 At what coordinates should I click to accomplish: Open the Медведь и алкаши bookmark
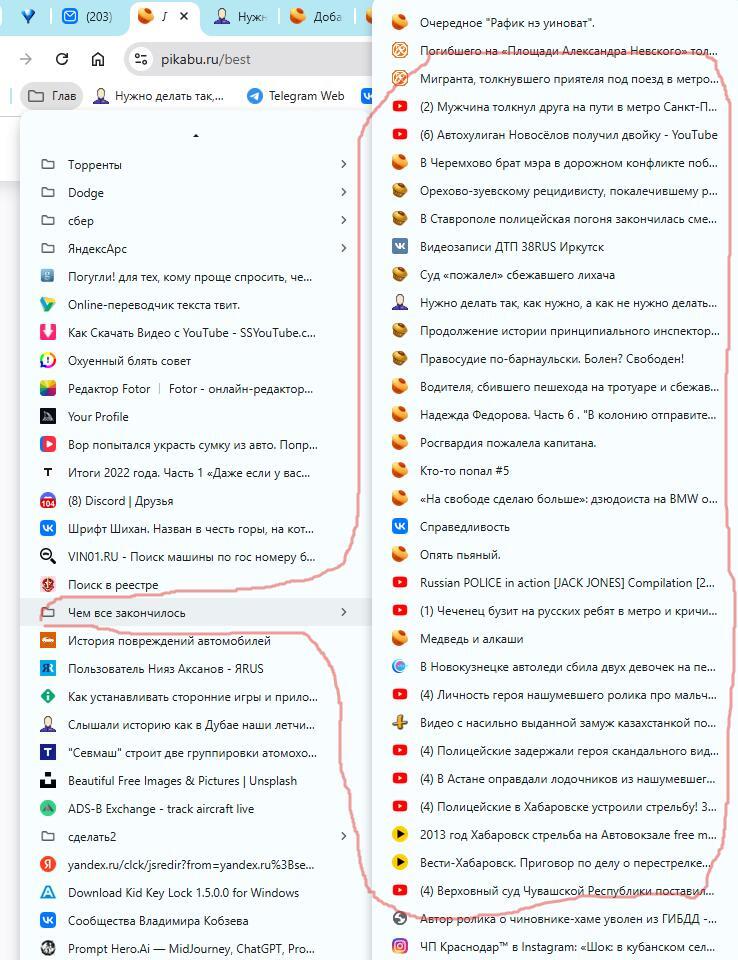click(471, 638)
